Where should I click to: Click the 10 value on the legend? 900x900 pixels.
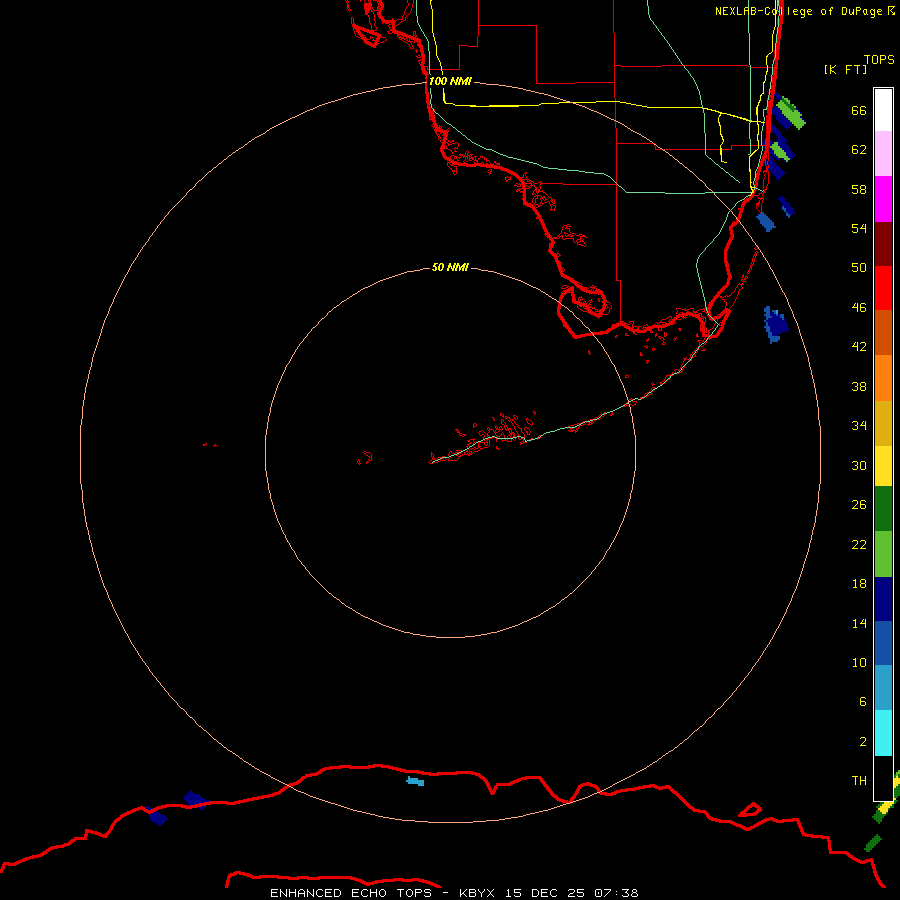tap(859, 663)
